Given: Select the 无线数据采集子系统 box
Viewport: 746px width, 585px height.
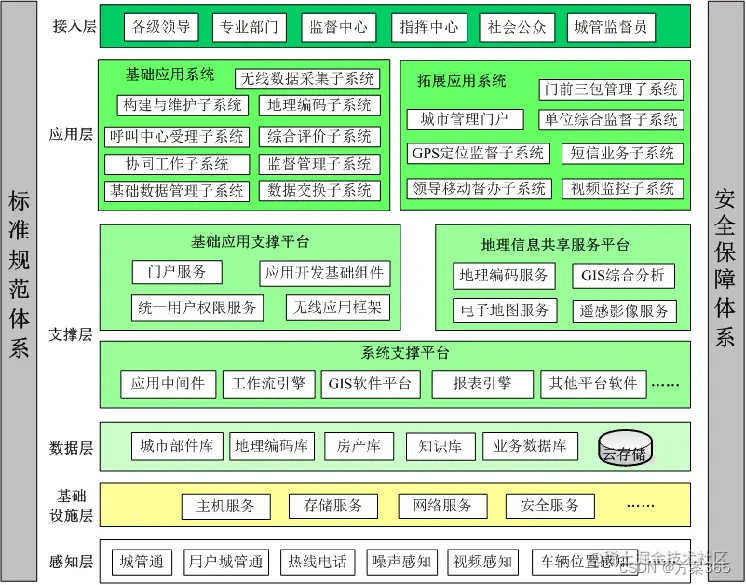Looking at the screenshot, I should [307, 79].
